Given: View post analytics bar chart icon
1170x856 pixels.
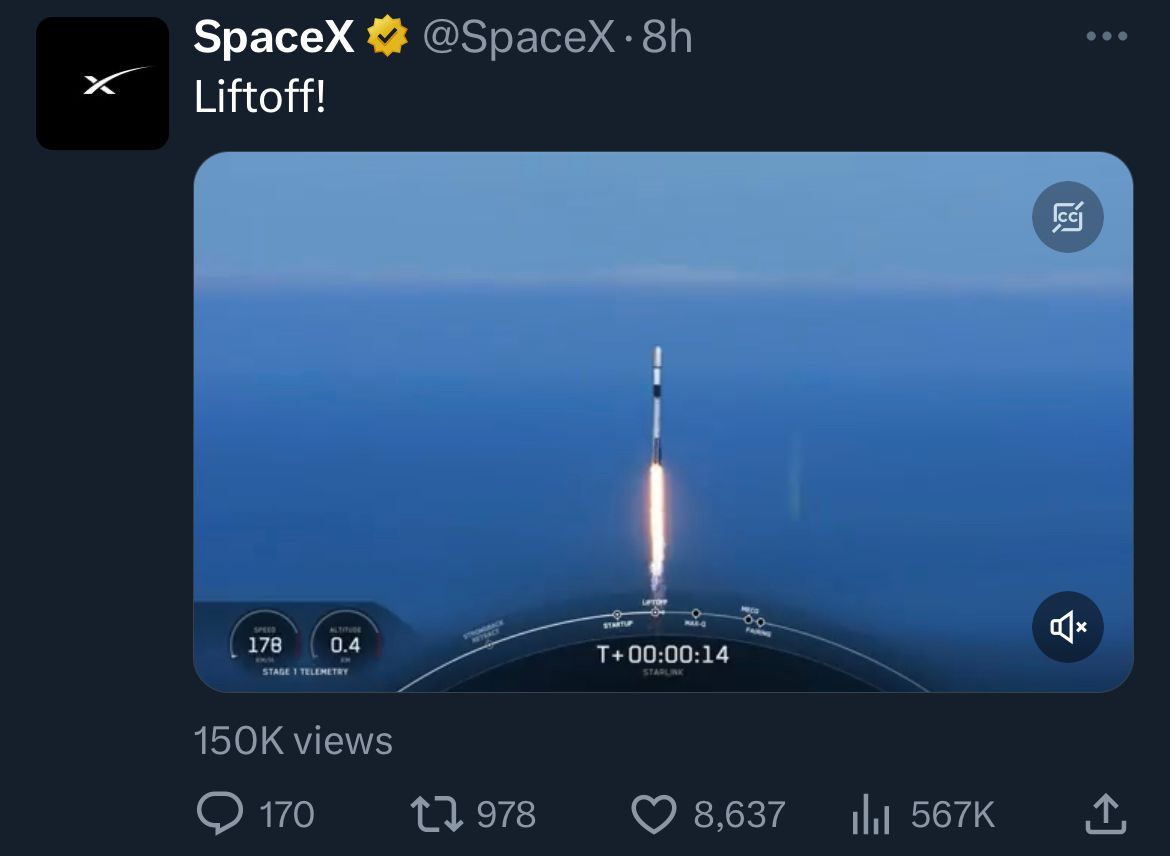Looking at the screenshot, I should tap(870, 814).
